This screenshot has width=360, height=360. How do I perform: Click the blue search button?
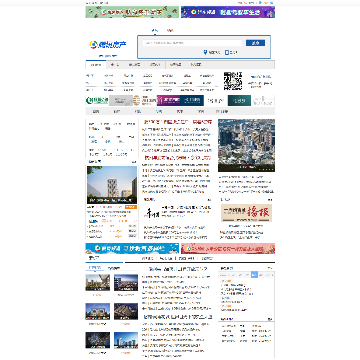255,43
